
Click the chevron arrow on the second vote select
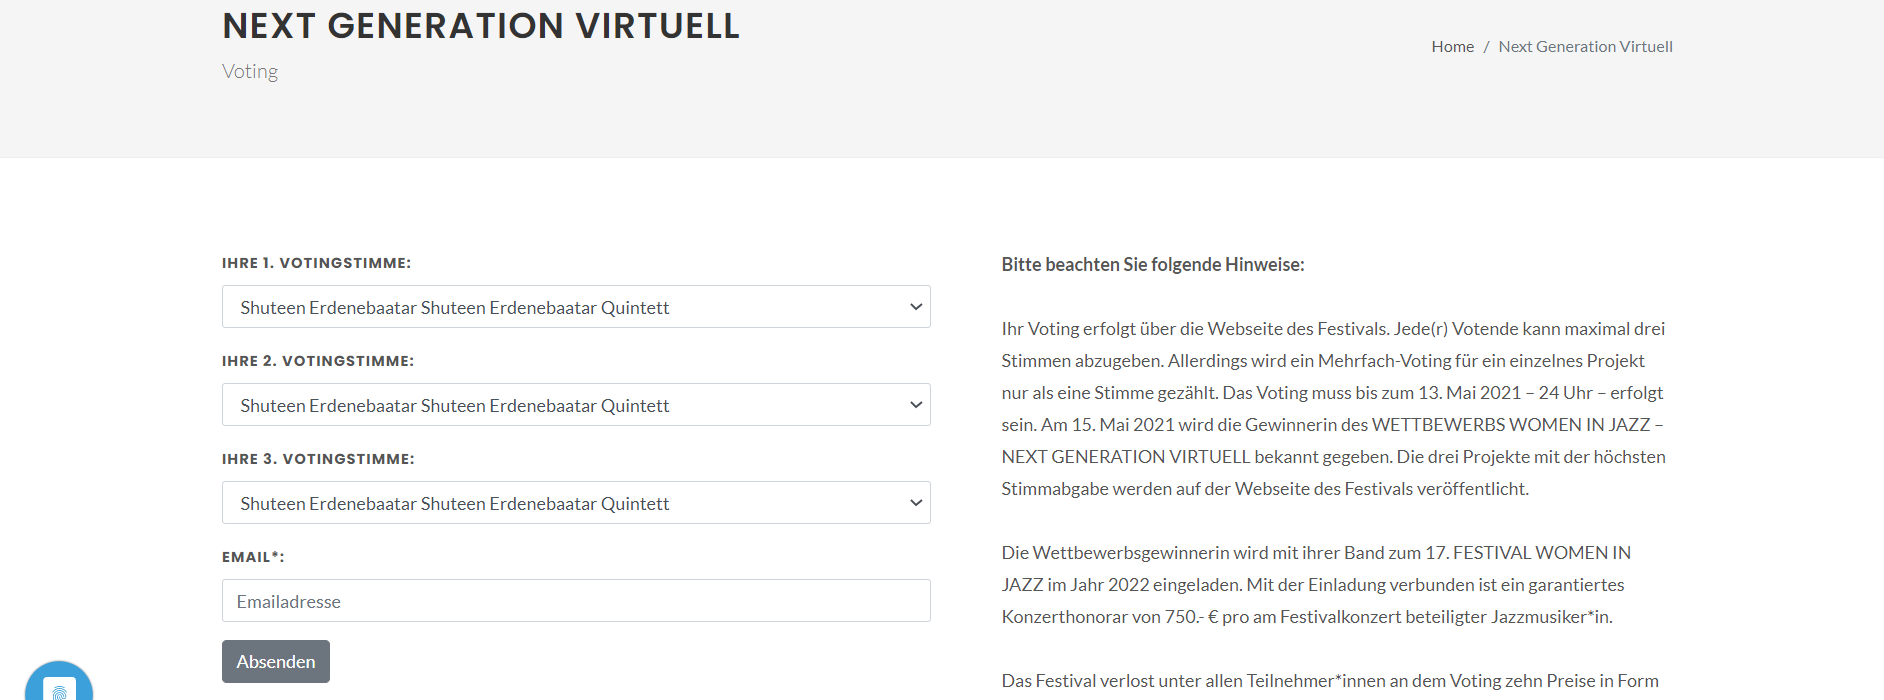915,405
